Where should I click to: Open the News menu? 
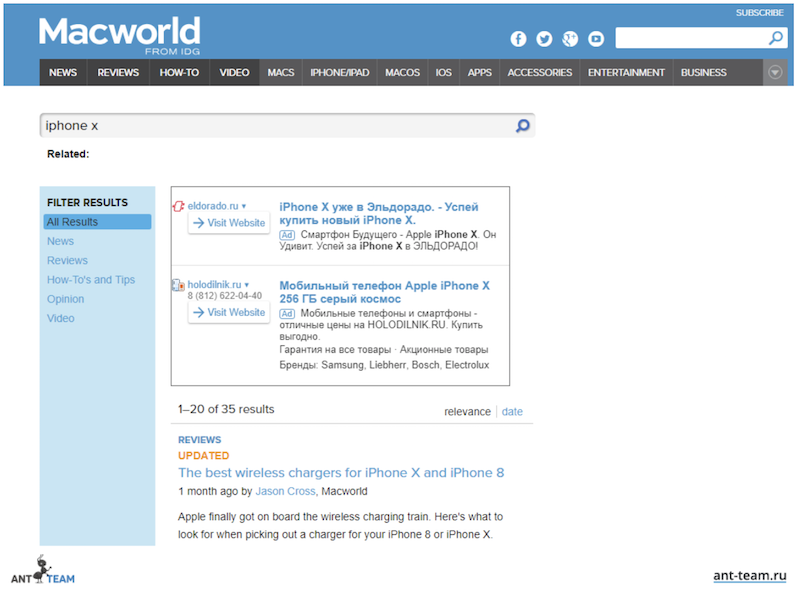pos(63,72)
